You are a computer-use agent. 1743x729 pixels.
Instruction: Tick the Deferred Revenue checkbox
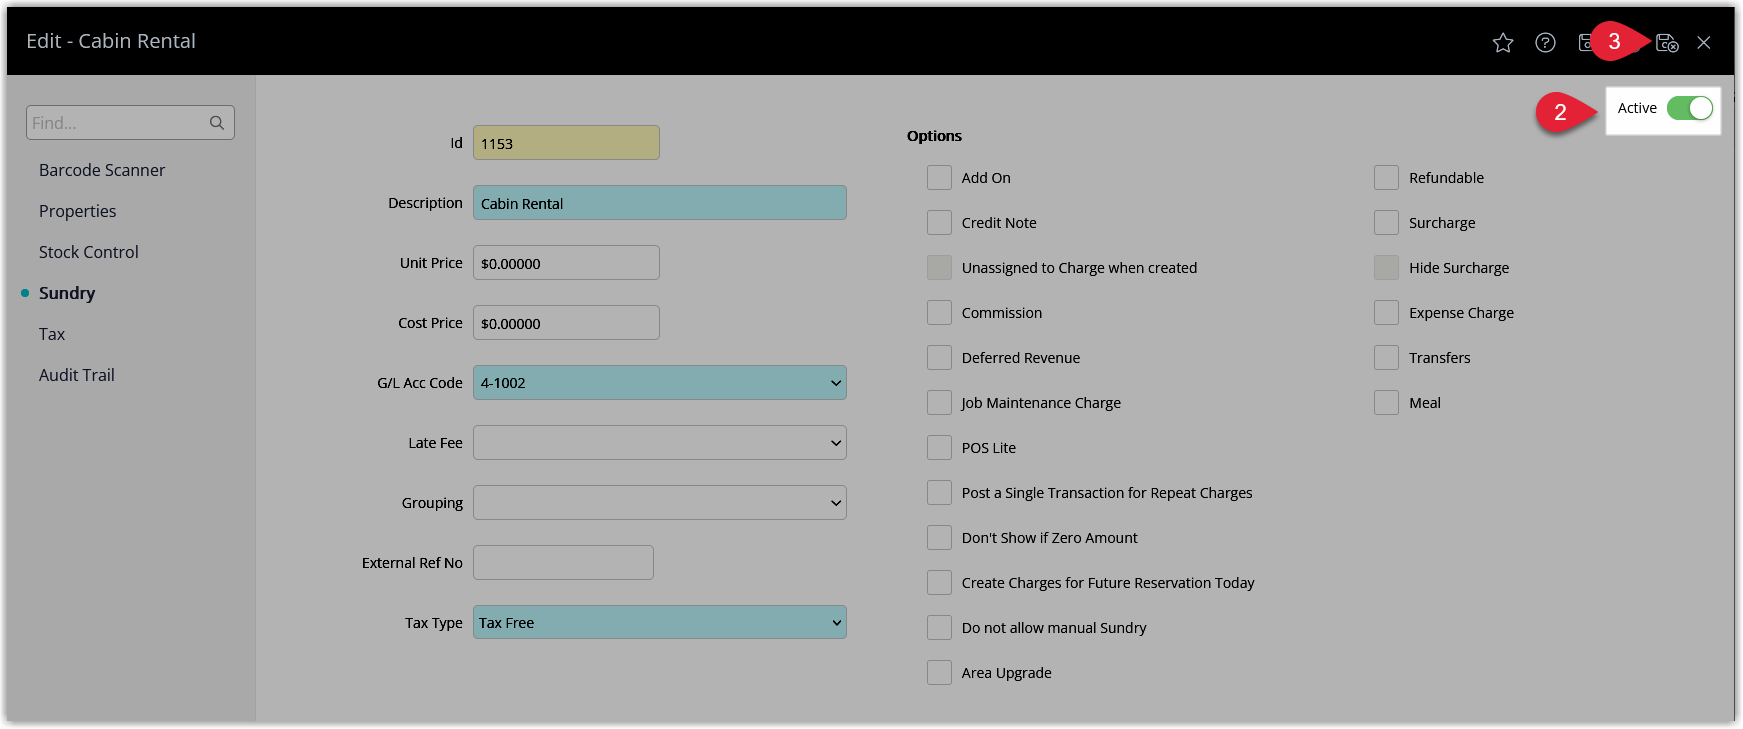tap(939, 358)
